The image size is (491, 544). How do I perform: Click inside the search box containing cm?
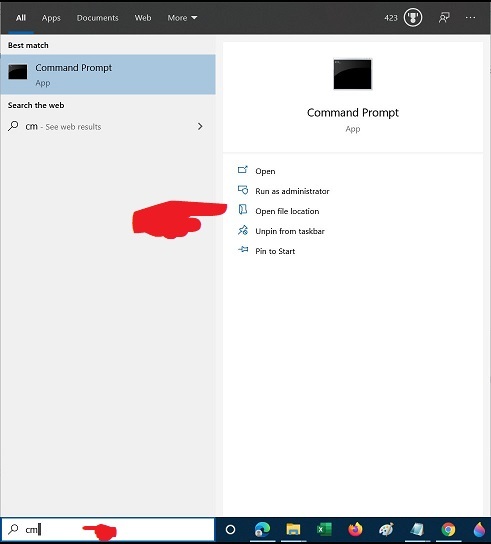[108, 529]
